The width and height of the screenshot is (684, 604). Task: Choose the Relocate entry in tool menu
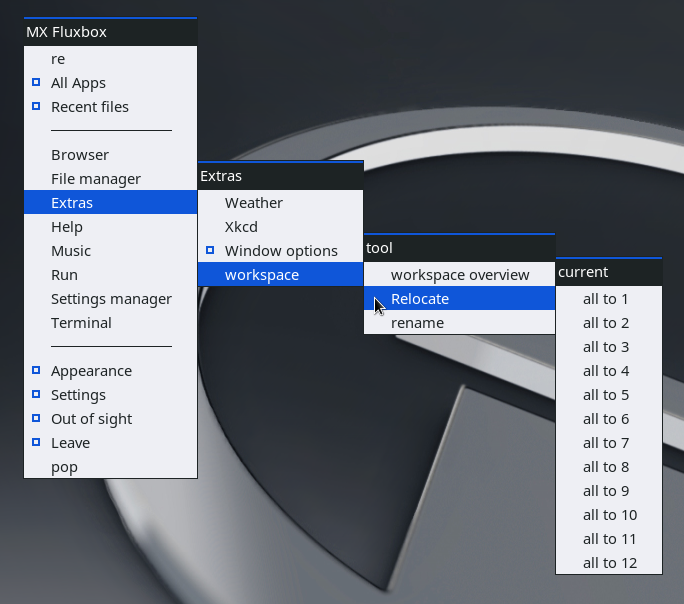459,298
